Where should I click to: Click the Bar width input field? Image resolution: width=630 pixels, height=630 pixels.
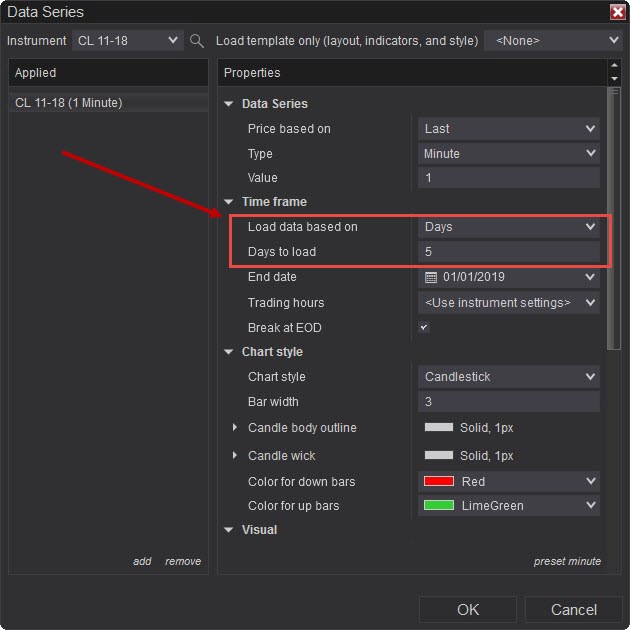click(509, 402)
